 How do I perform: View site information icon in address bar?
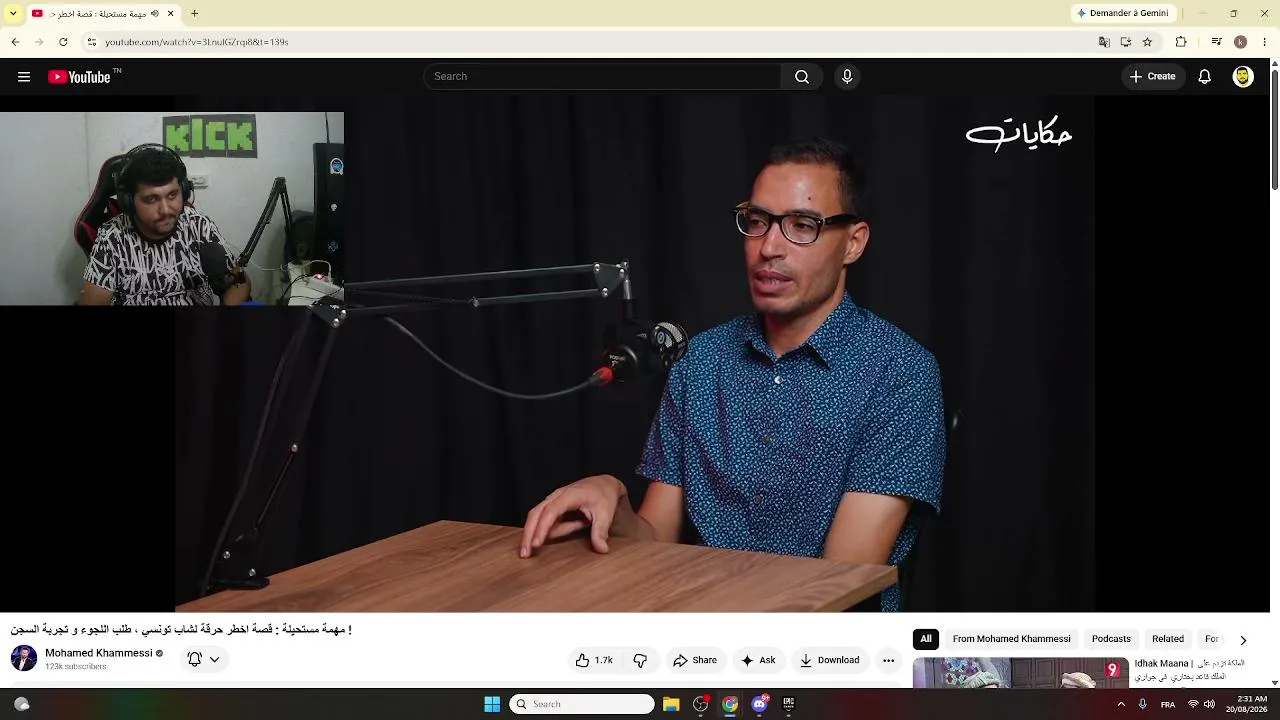91,42
